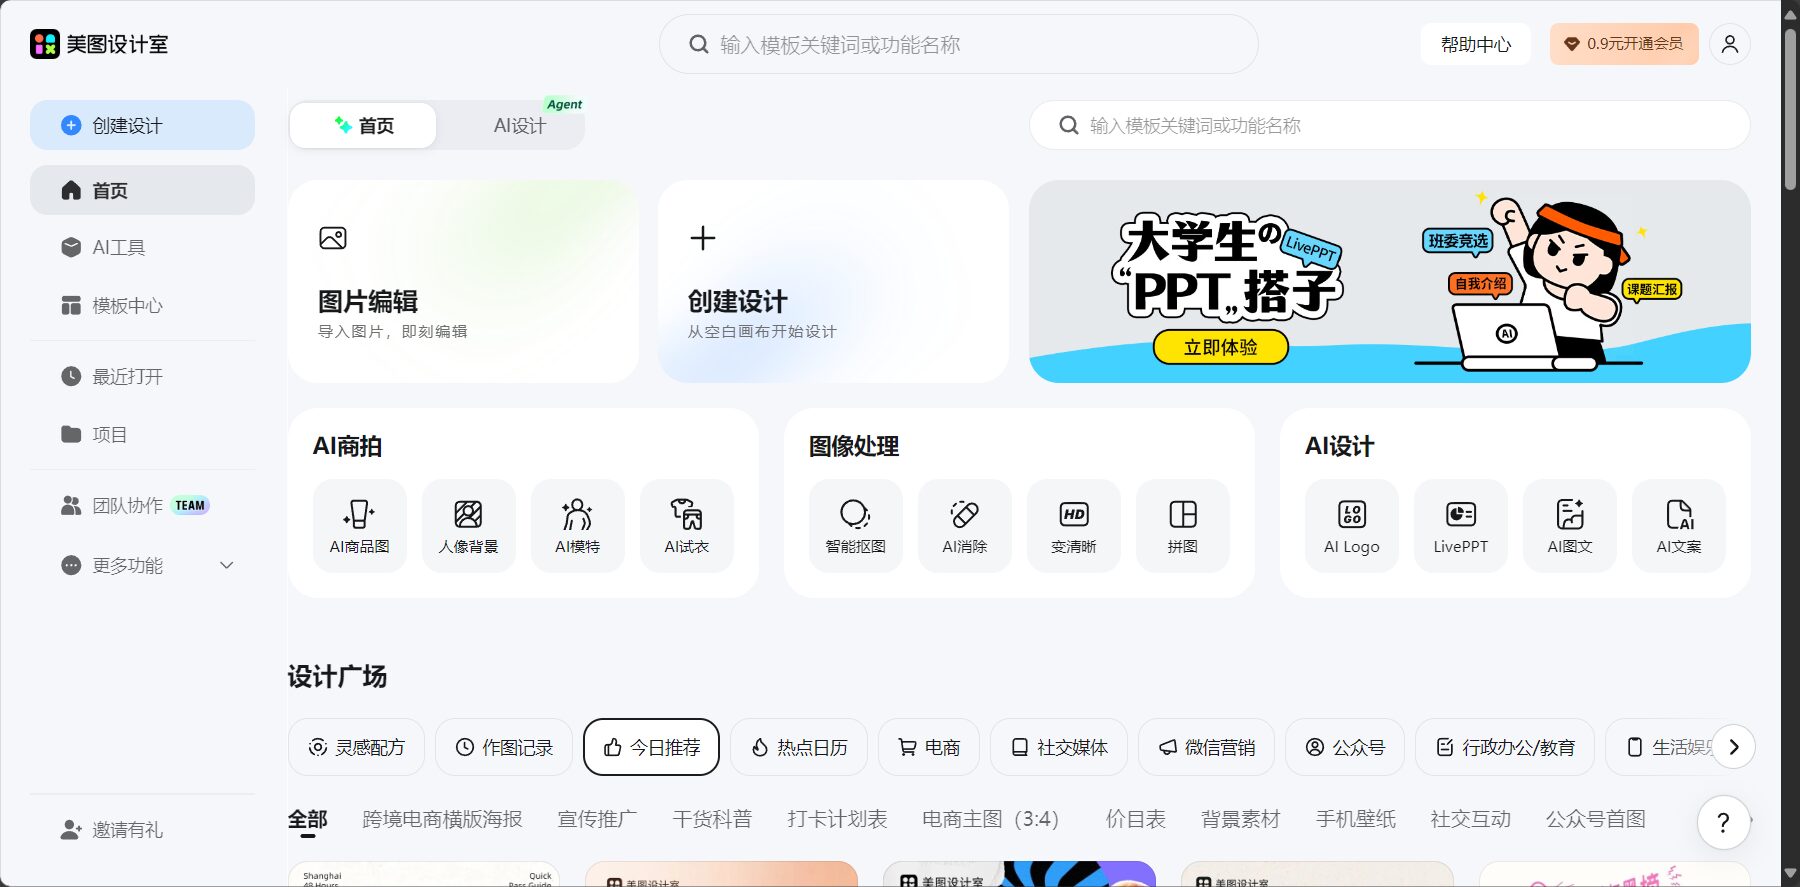Click the 美图设计室 logo
Image resolution: width=1800 pixels, height=887 pixels.
tap(99, 44)
